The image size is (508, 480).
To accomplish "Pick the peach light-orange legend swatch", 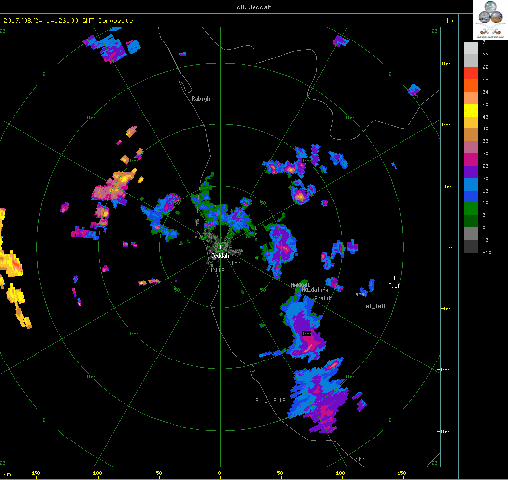I will point(471,98).
